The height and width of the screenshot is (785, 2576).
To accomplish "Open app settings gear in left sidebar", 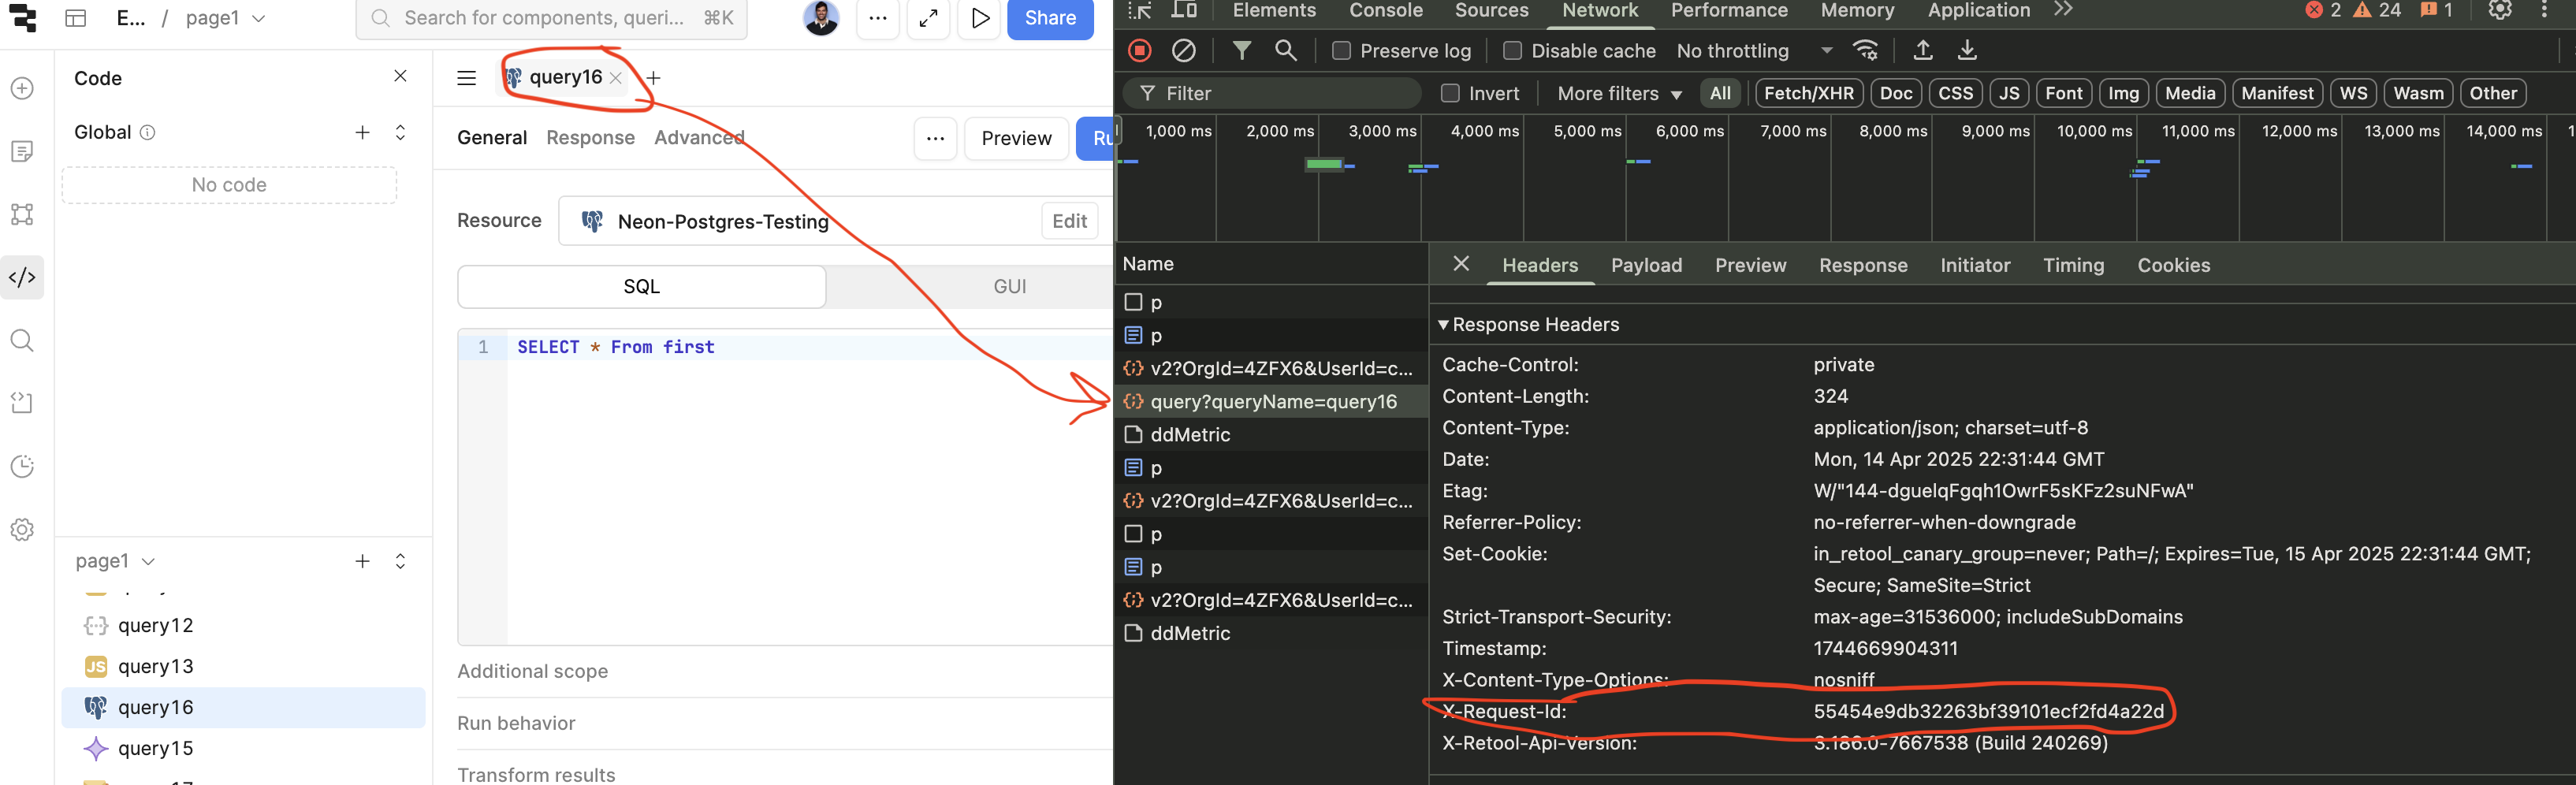I will 22,529.
